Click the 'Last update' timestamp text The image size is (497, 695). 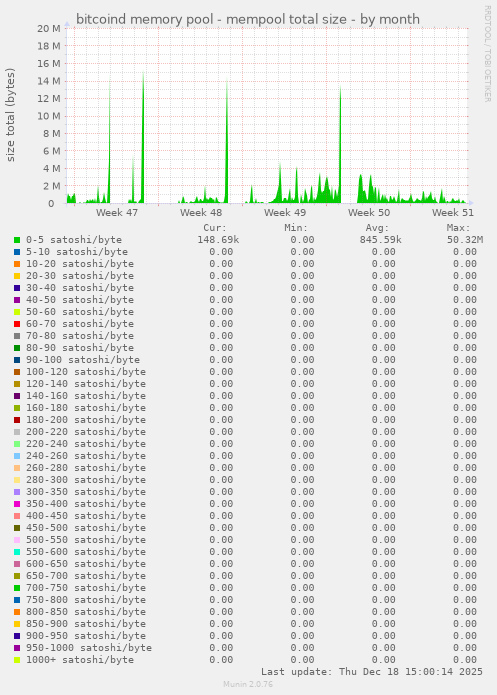click(x=372, y=672)
